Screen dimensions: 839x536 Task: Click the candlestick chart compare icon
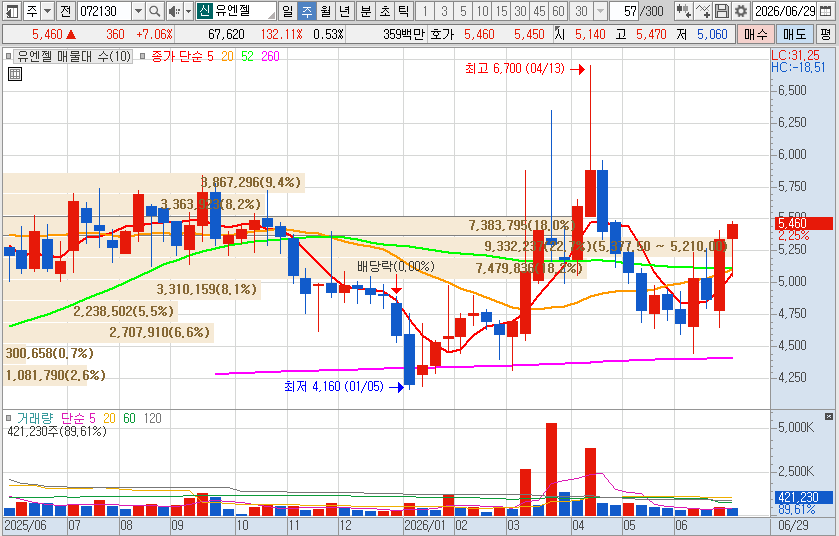(x=683, y=11)
